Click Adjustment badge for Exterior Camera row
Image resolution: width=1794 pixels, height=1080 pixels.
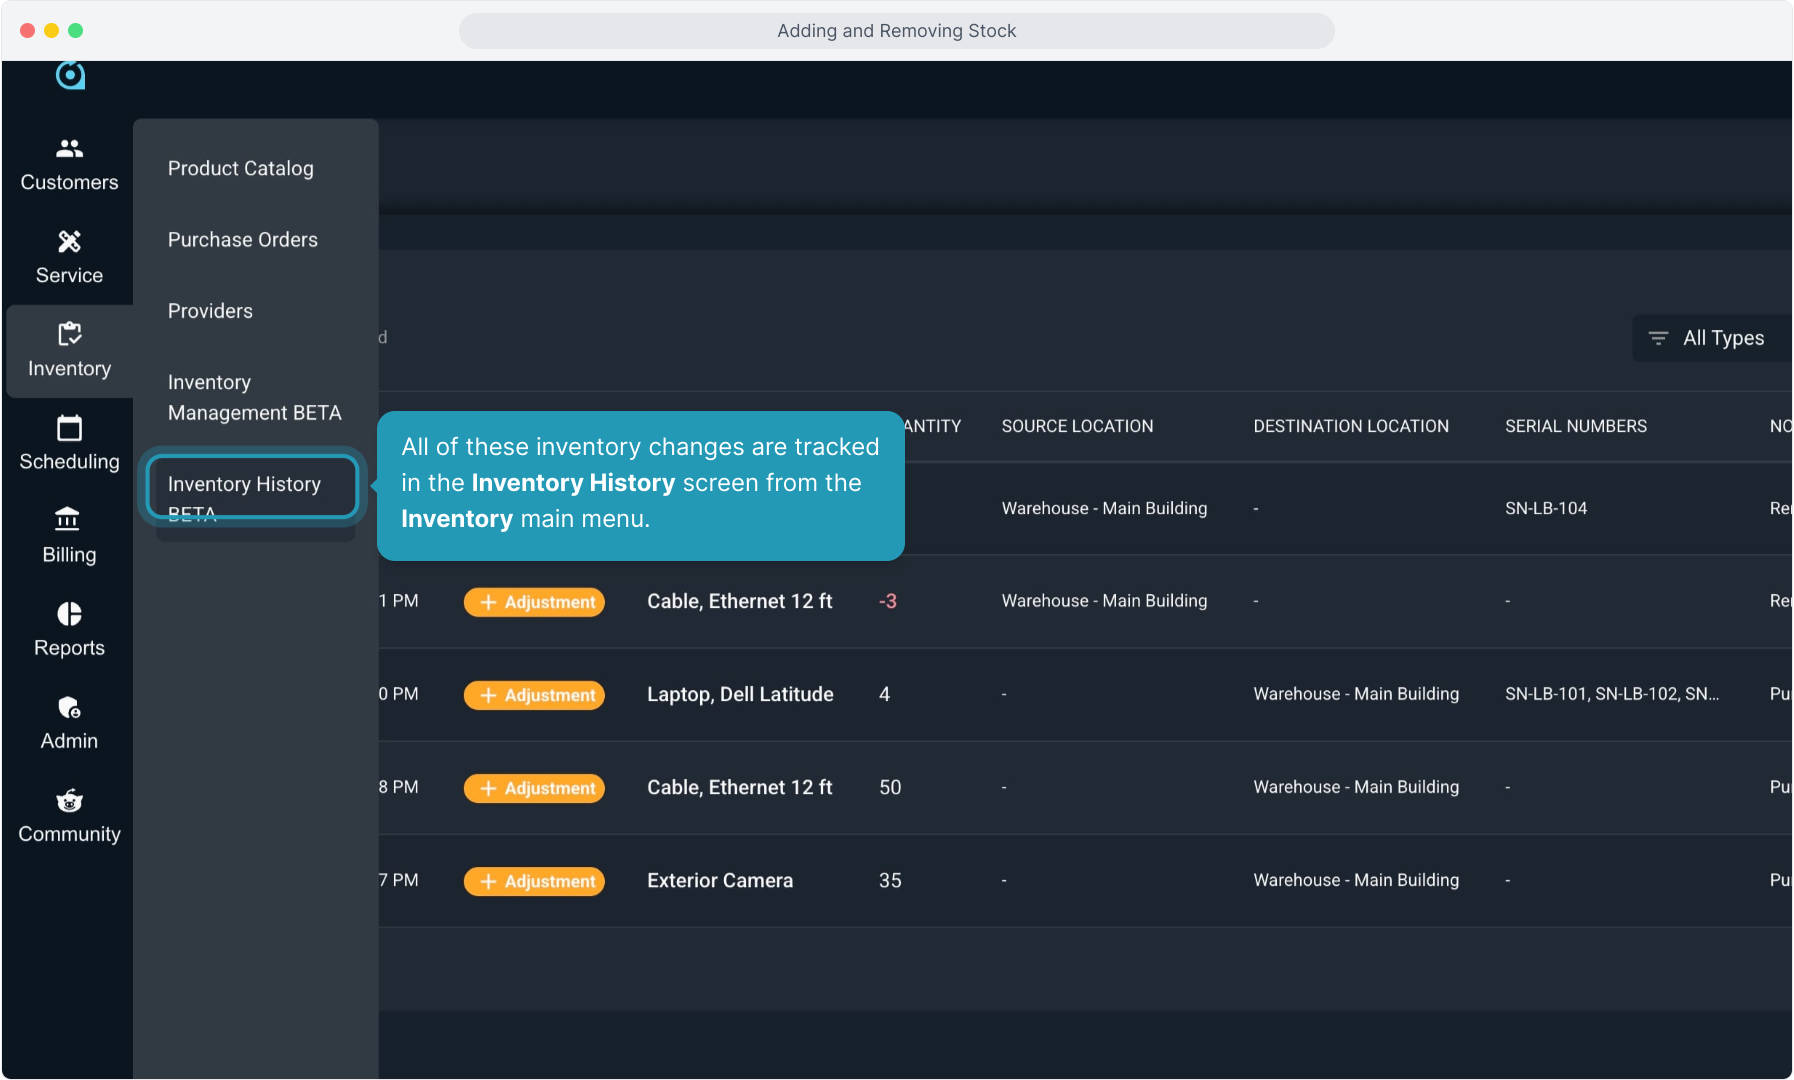(534, 881)
